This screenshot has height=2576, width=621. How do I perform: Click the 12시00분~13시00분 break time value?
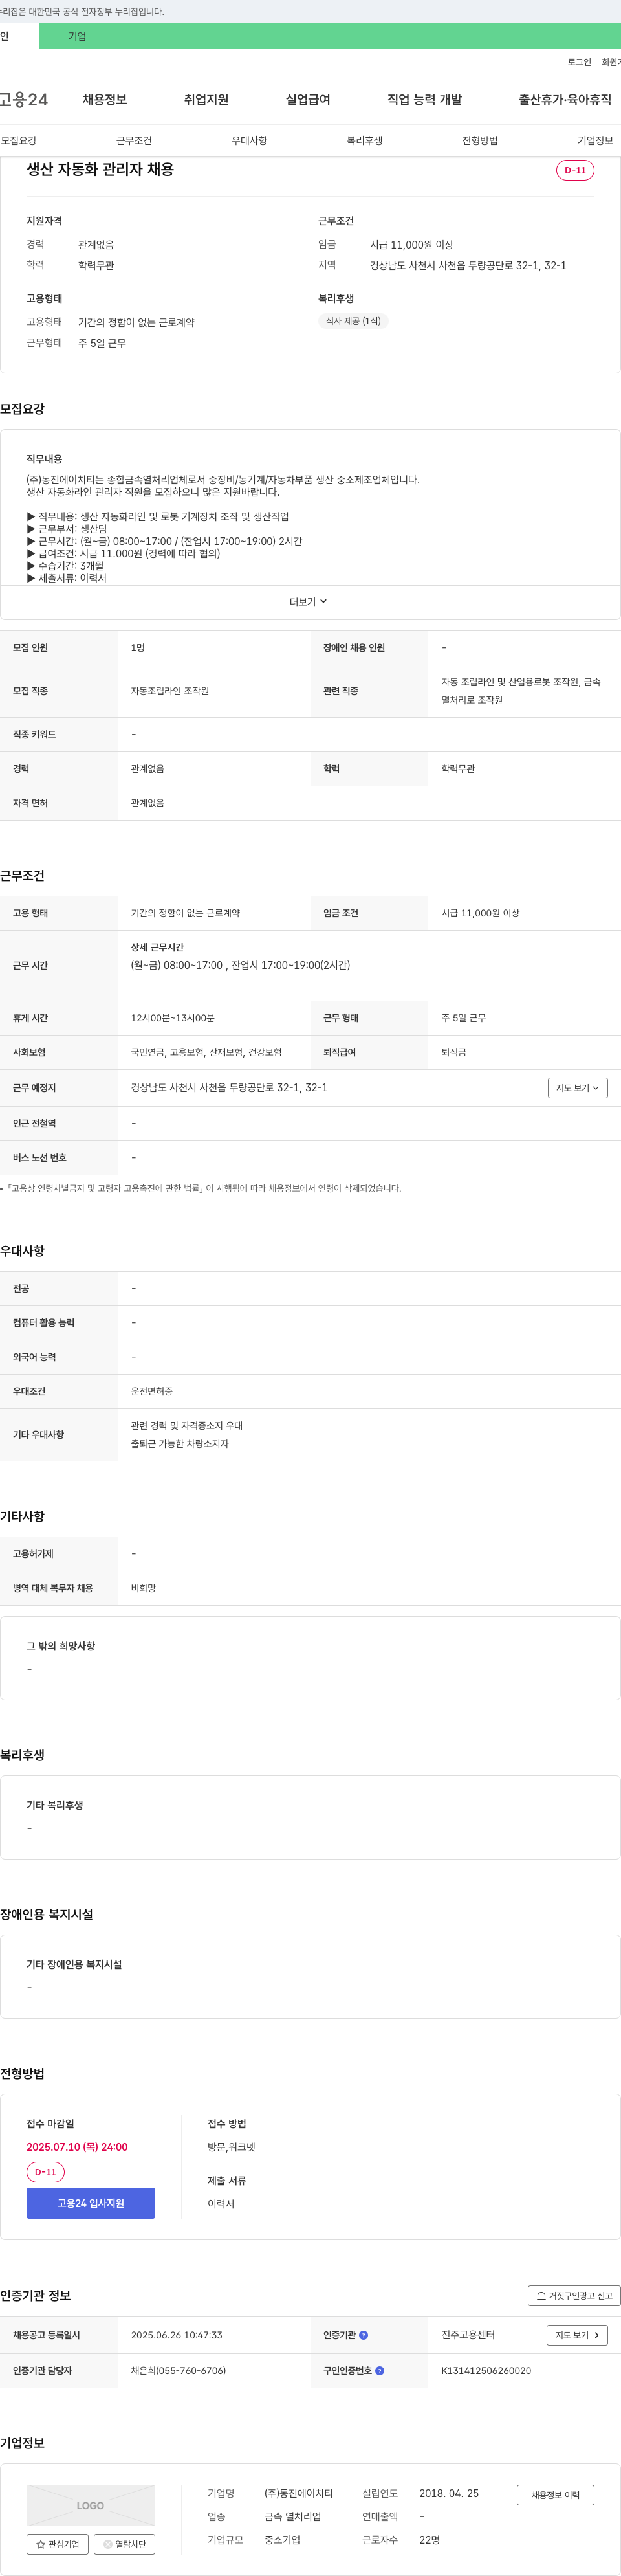tap(173, 1018)
